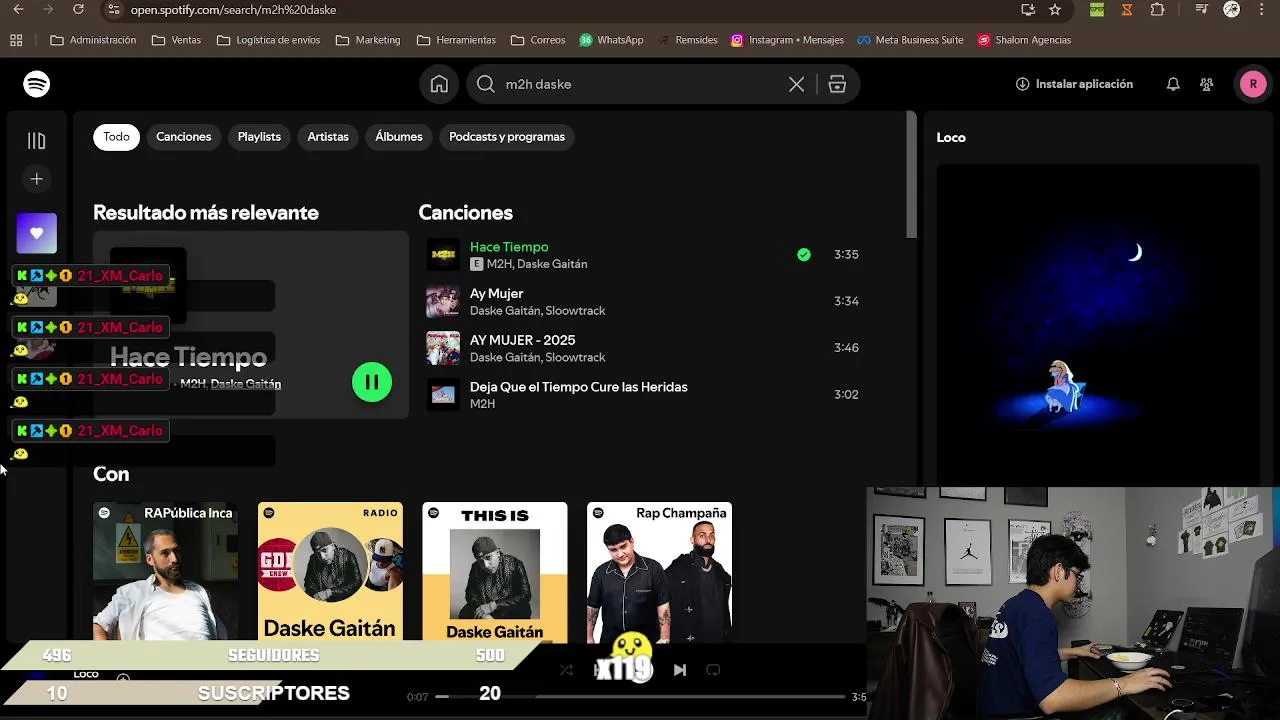Viewport: 1280px width, 720px height.
Task: Open the notifications bell
Action: pos(1173,84)
